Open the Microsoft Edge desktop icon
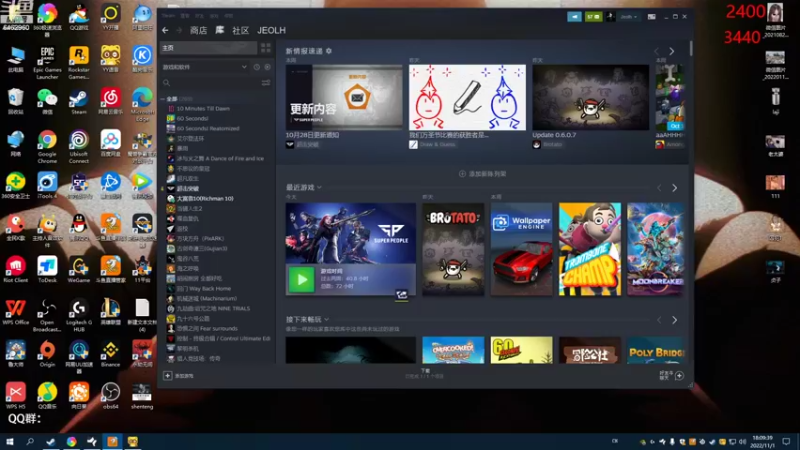Image resolution: width=800 pixels, height=450 pixels. [x=142, y=105]
